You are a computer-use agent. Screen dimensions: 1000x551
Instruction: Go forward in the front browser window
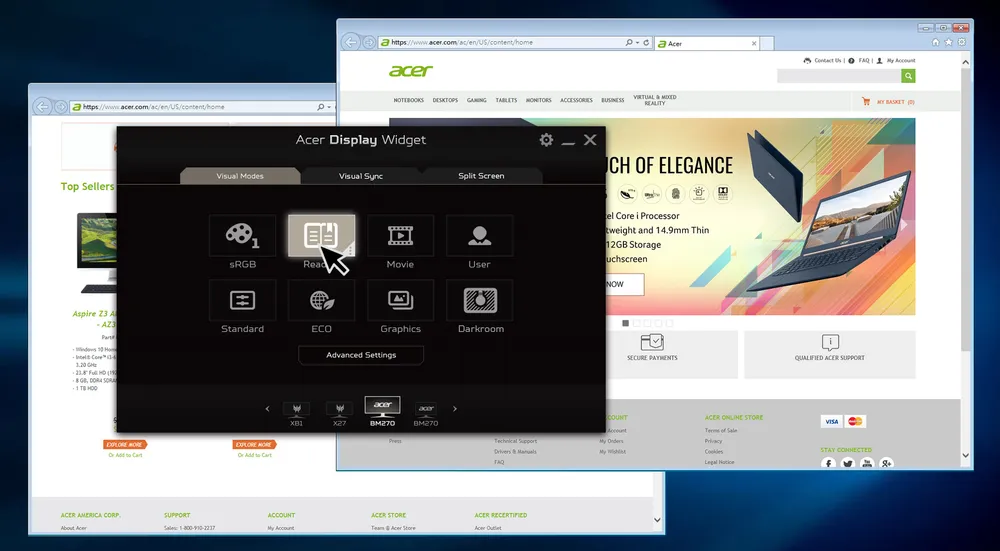(369, 42)
